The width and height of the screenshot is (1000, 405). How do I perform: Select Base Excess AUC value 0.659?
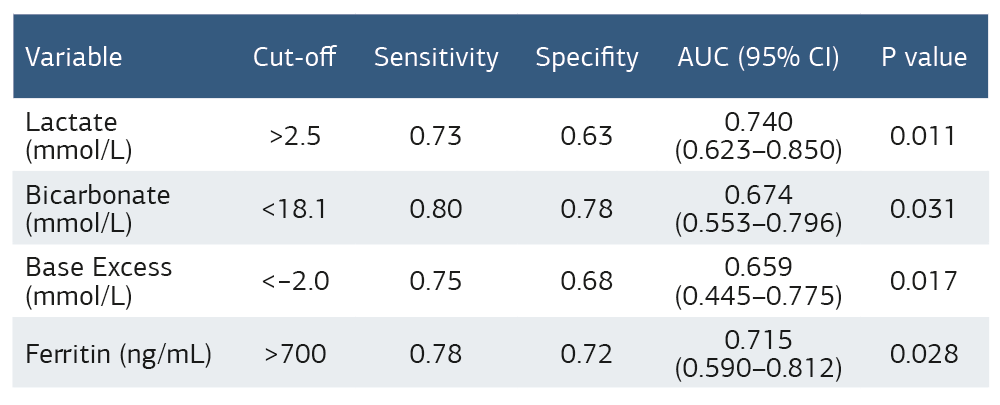(x=758, y=268)
